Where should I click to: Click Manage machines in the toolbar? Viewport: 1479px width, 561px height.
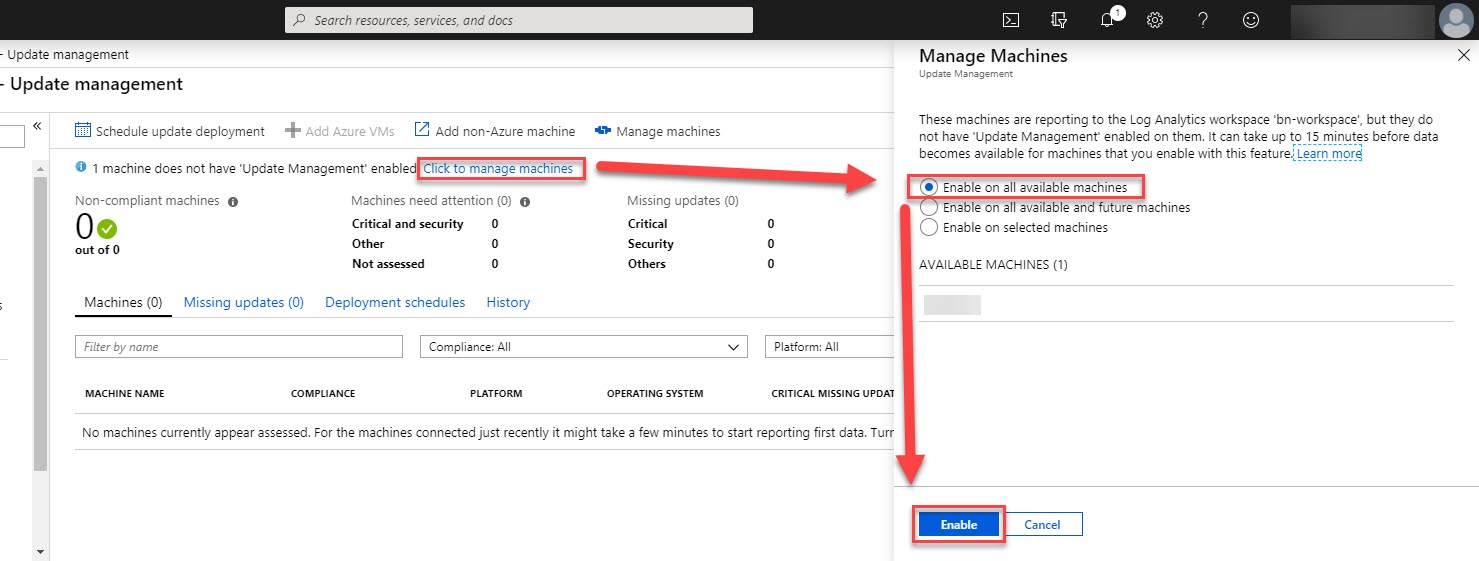tap(657, 131)
